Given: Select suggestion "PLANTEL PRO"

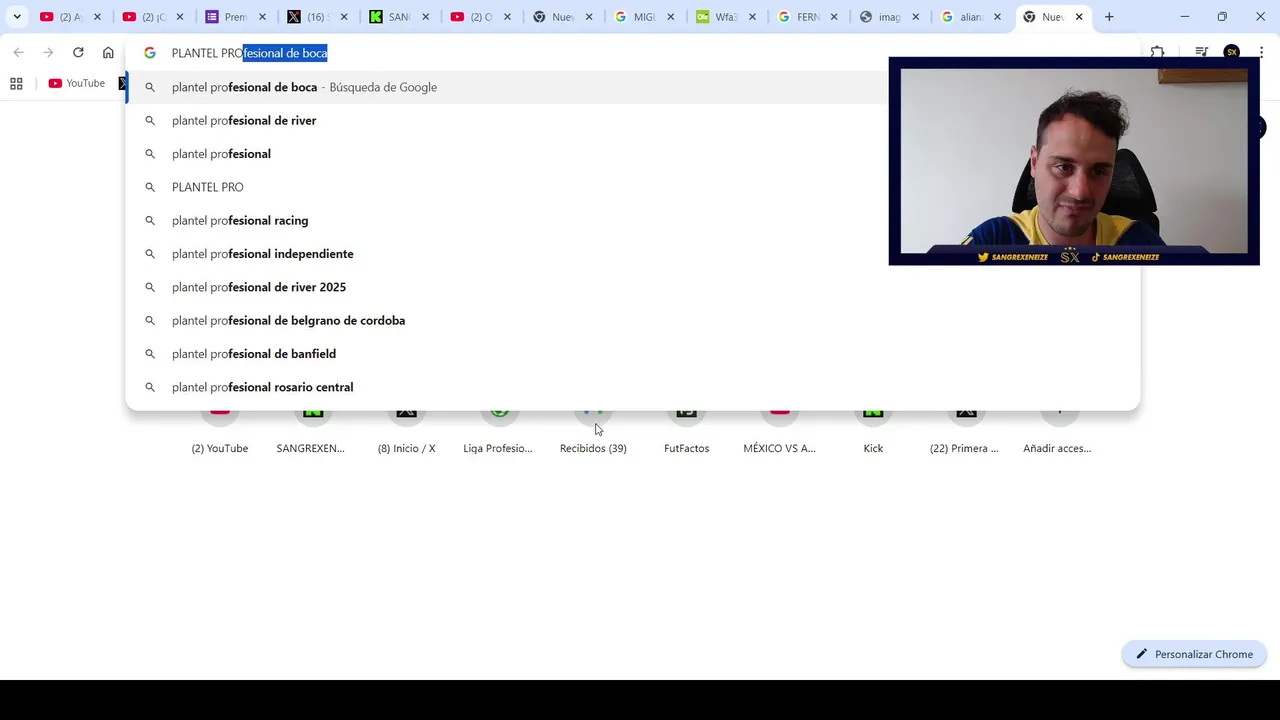Looking at the screenshot, I should [632, 187].
